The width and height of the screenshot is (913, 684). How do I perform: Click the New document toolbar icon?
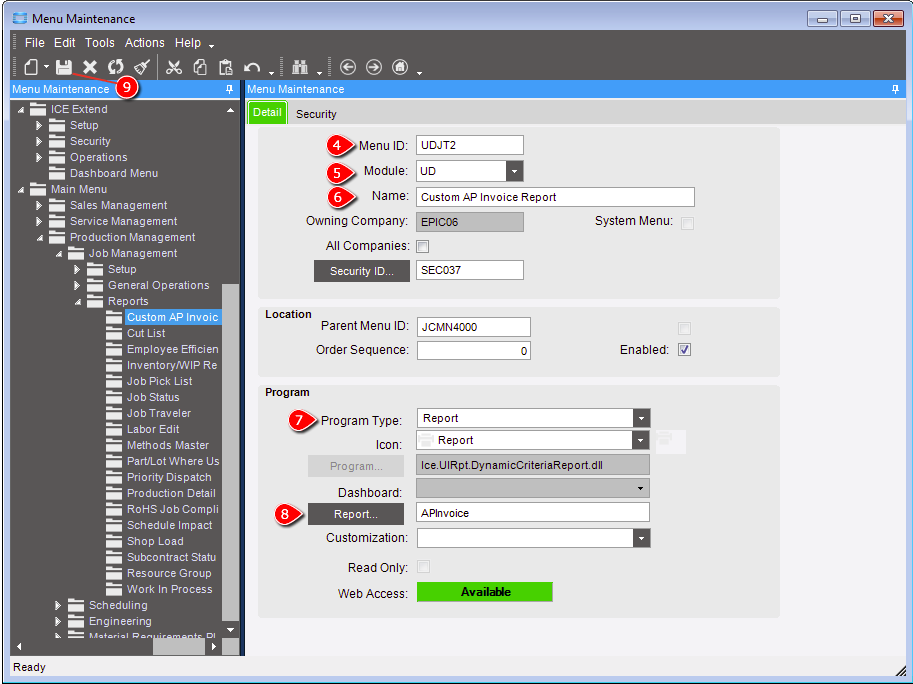31,67
